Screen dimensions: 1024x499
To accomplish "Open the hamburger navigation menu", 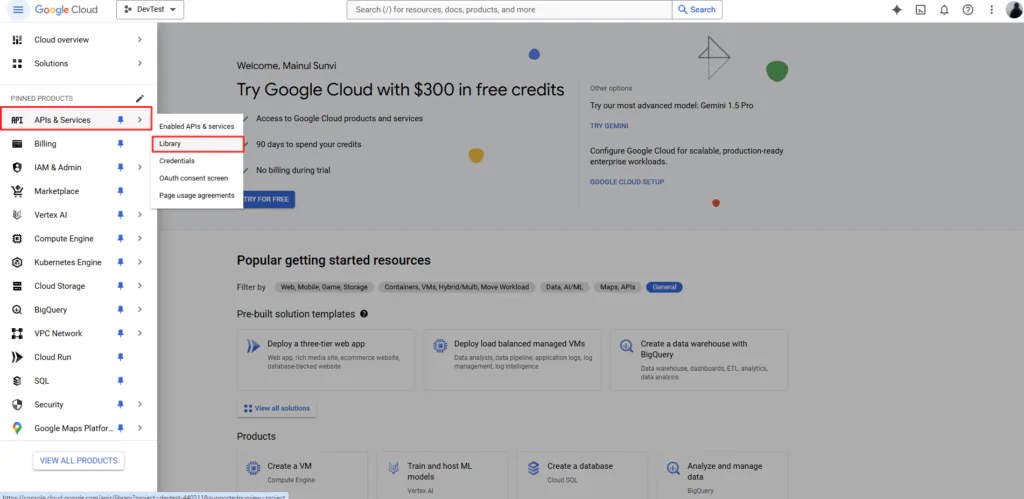I will (18, 10).
